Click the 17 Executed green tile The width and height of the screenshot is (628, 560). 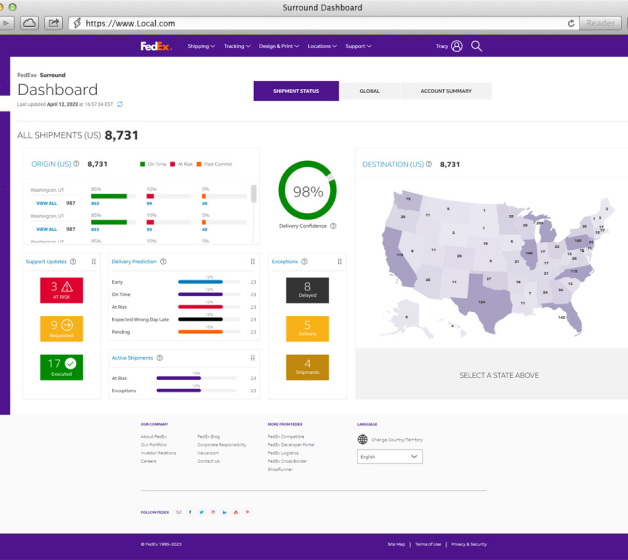pos(61,367)
